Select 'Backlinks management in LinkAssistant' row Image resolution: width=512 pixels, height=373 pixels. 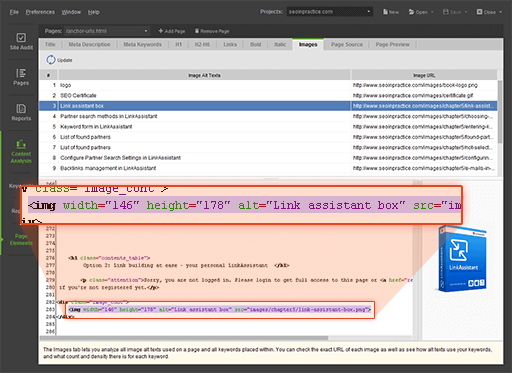click(268, 168)
